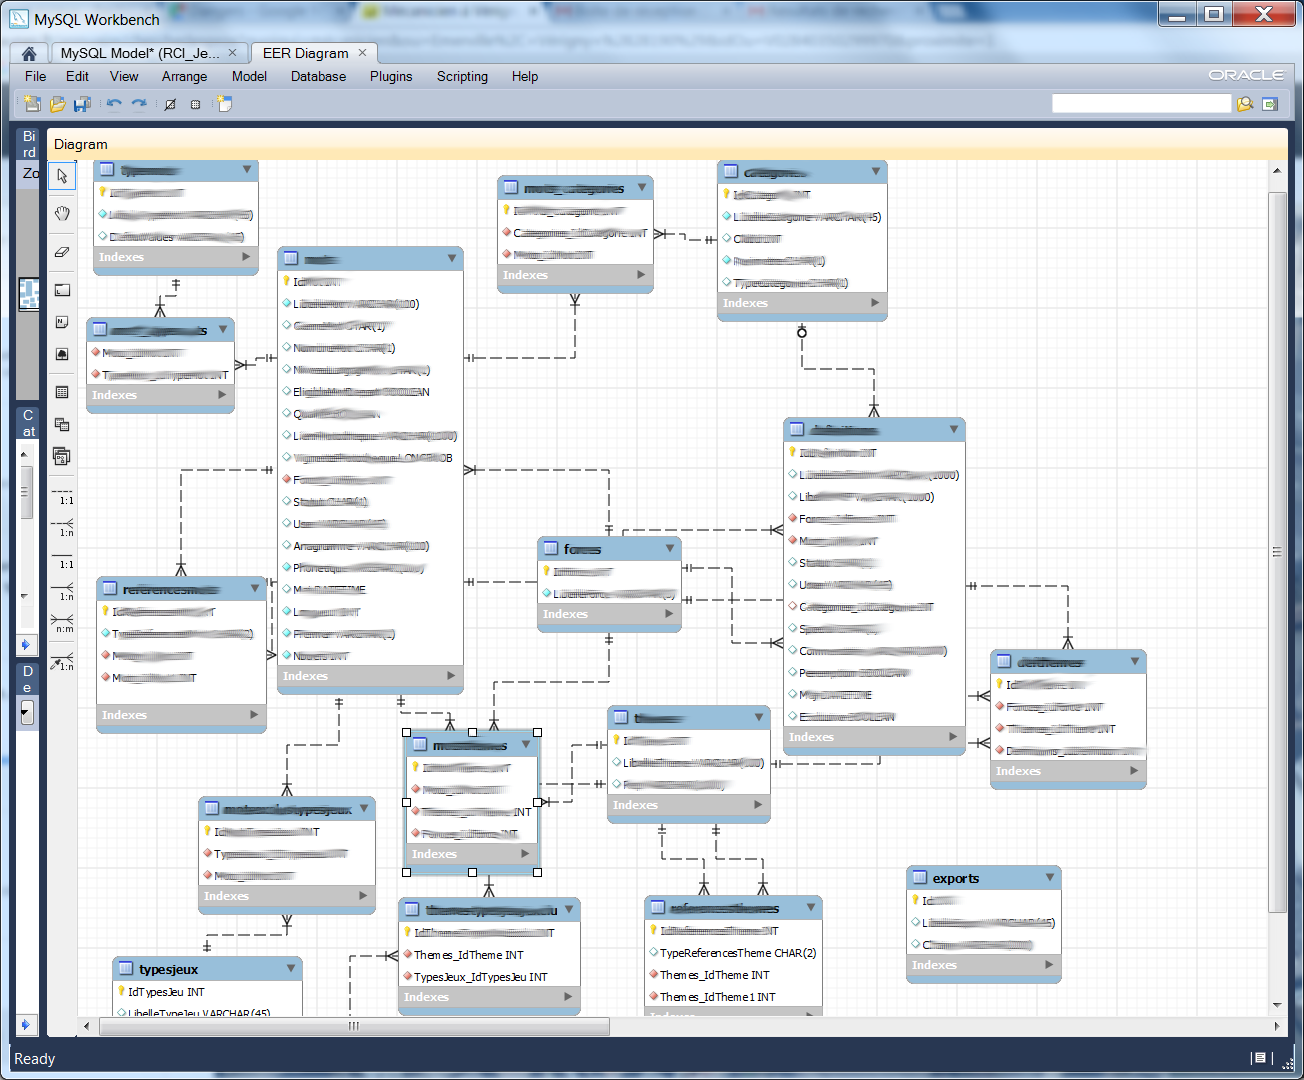This screenshot has width=1304, height=1080.
Task: Collapse the exports table with header arrow
Action: pos(1049,877)
